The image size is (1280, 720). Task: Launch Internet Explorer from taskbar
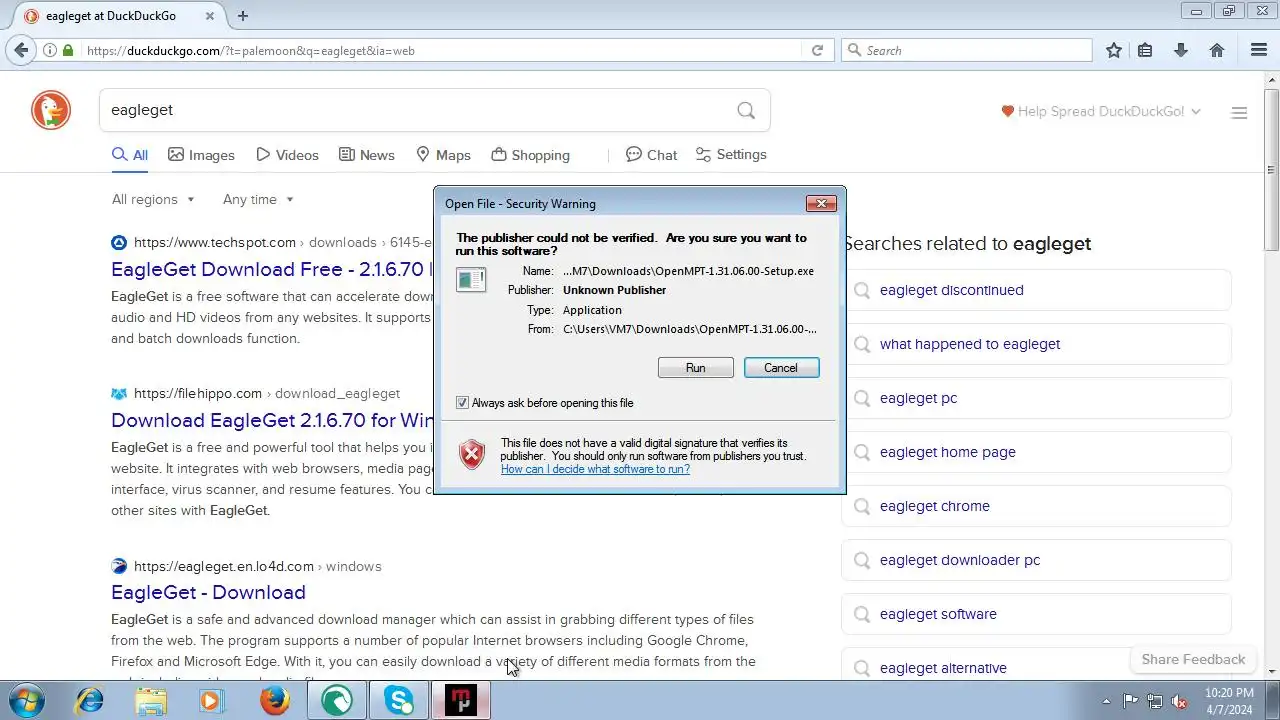pyautogui.click(x=90, y=701)
